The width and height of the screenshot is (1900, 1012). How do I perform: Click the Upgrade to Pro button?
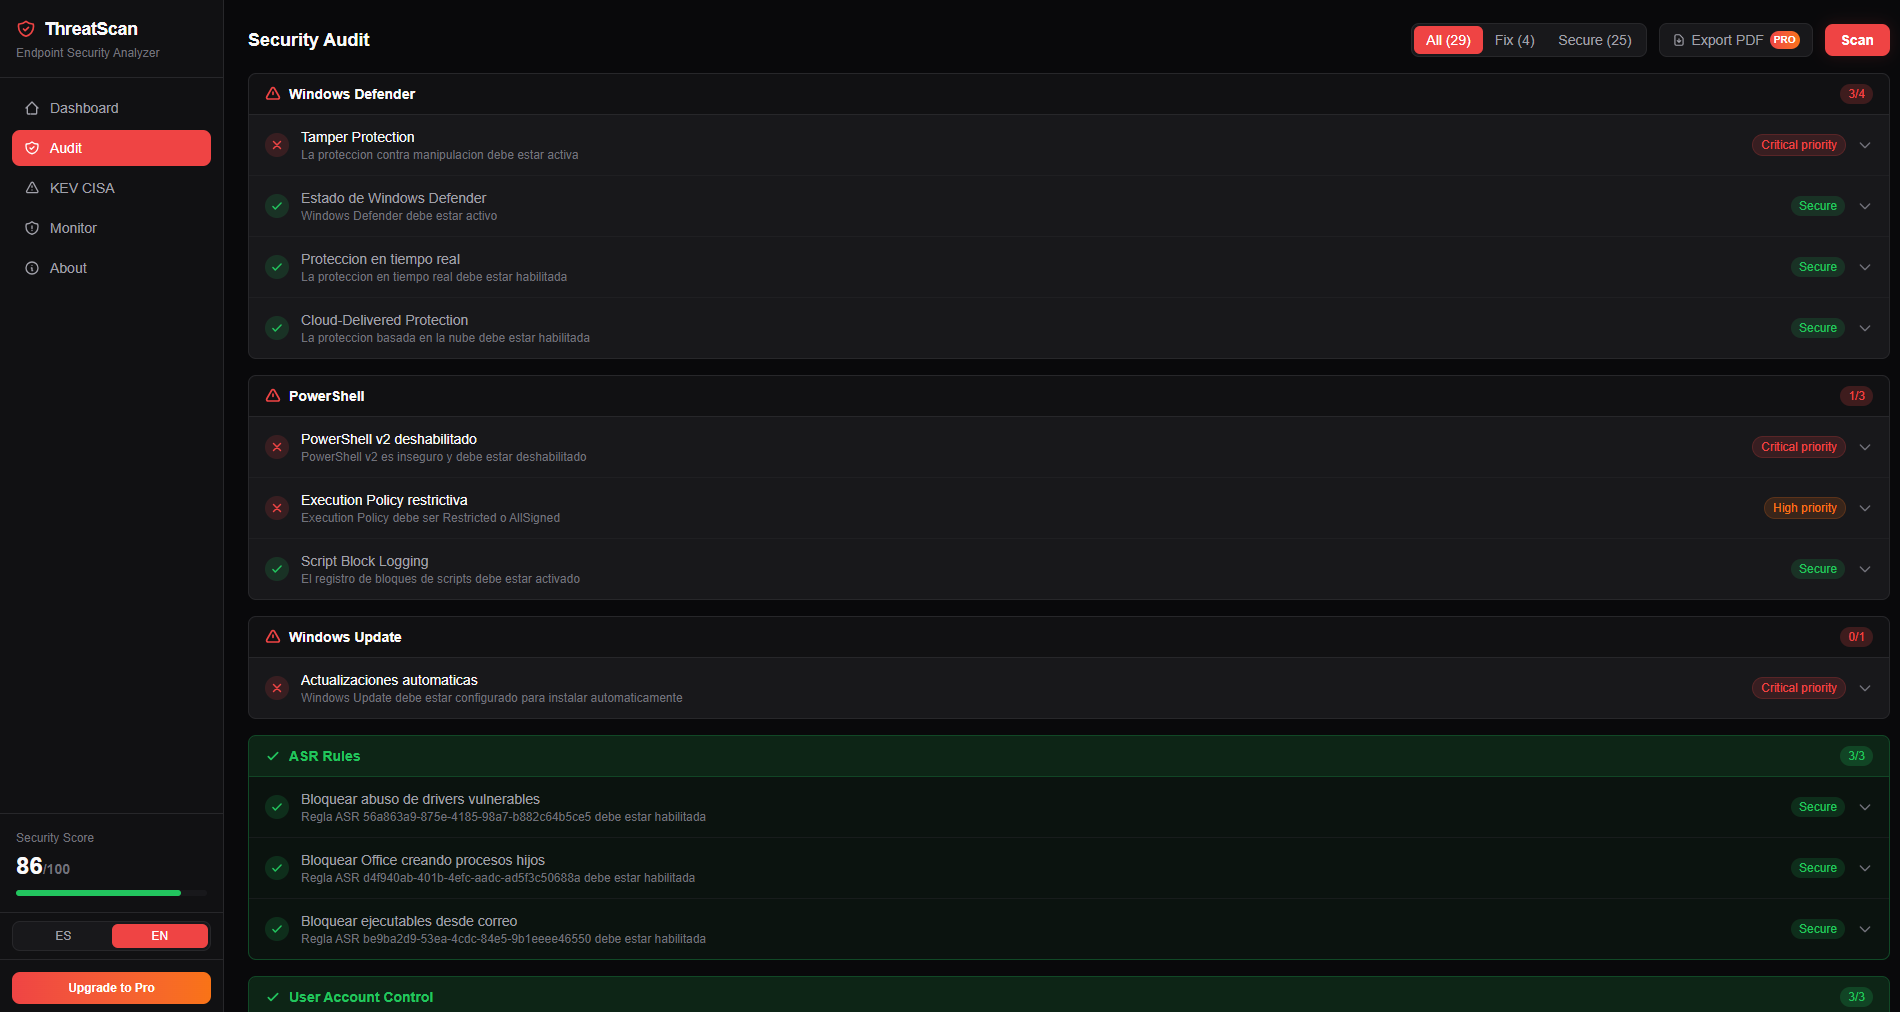click(111, 987)
